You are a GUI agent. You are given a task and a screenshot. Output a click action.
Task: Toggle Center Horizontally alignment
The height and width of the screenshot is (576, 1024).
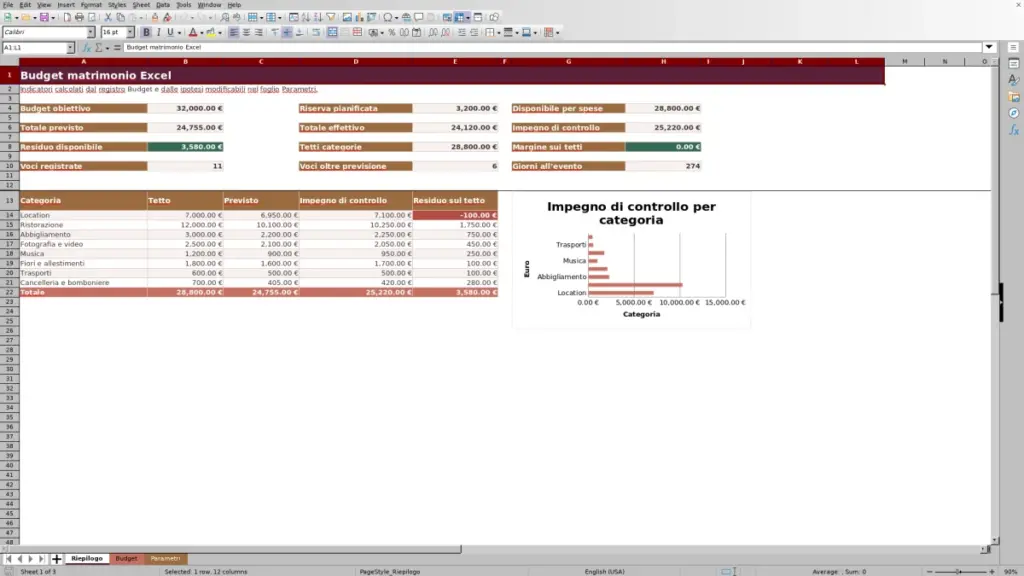point(246,33)
